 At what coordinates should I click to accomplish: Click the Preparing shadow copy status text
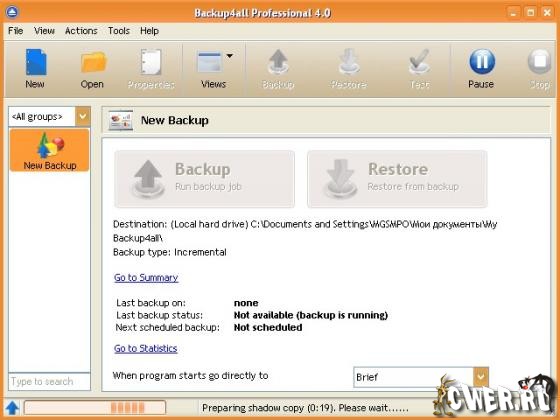pos(305,408)
